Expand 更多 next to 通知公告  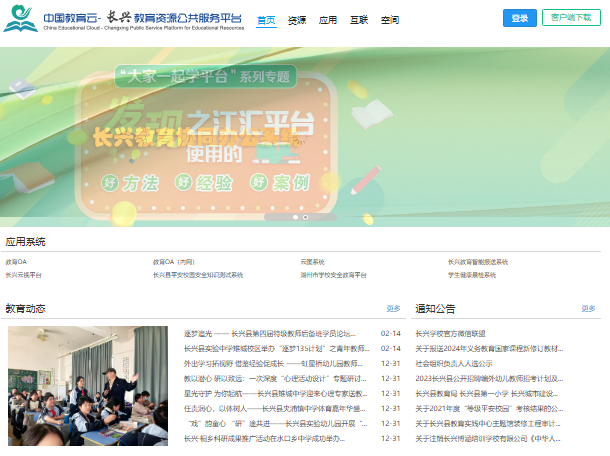point(588,309)
